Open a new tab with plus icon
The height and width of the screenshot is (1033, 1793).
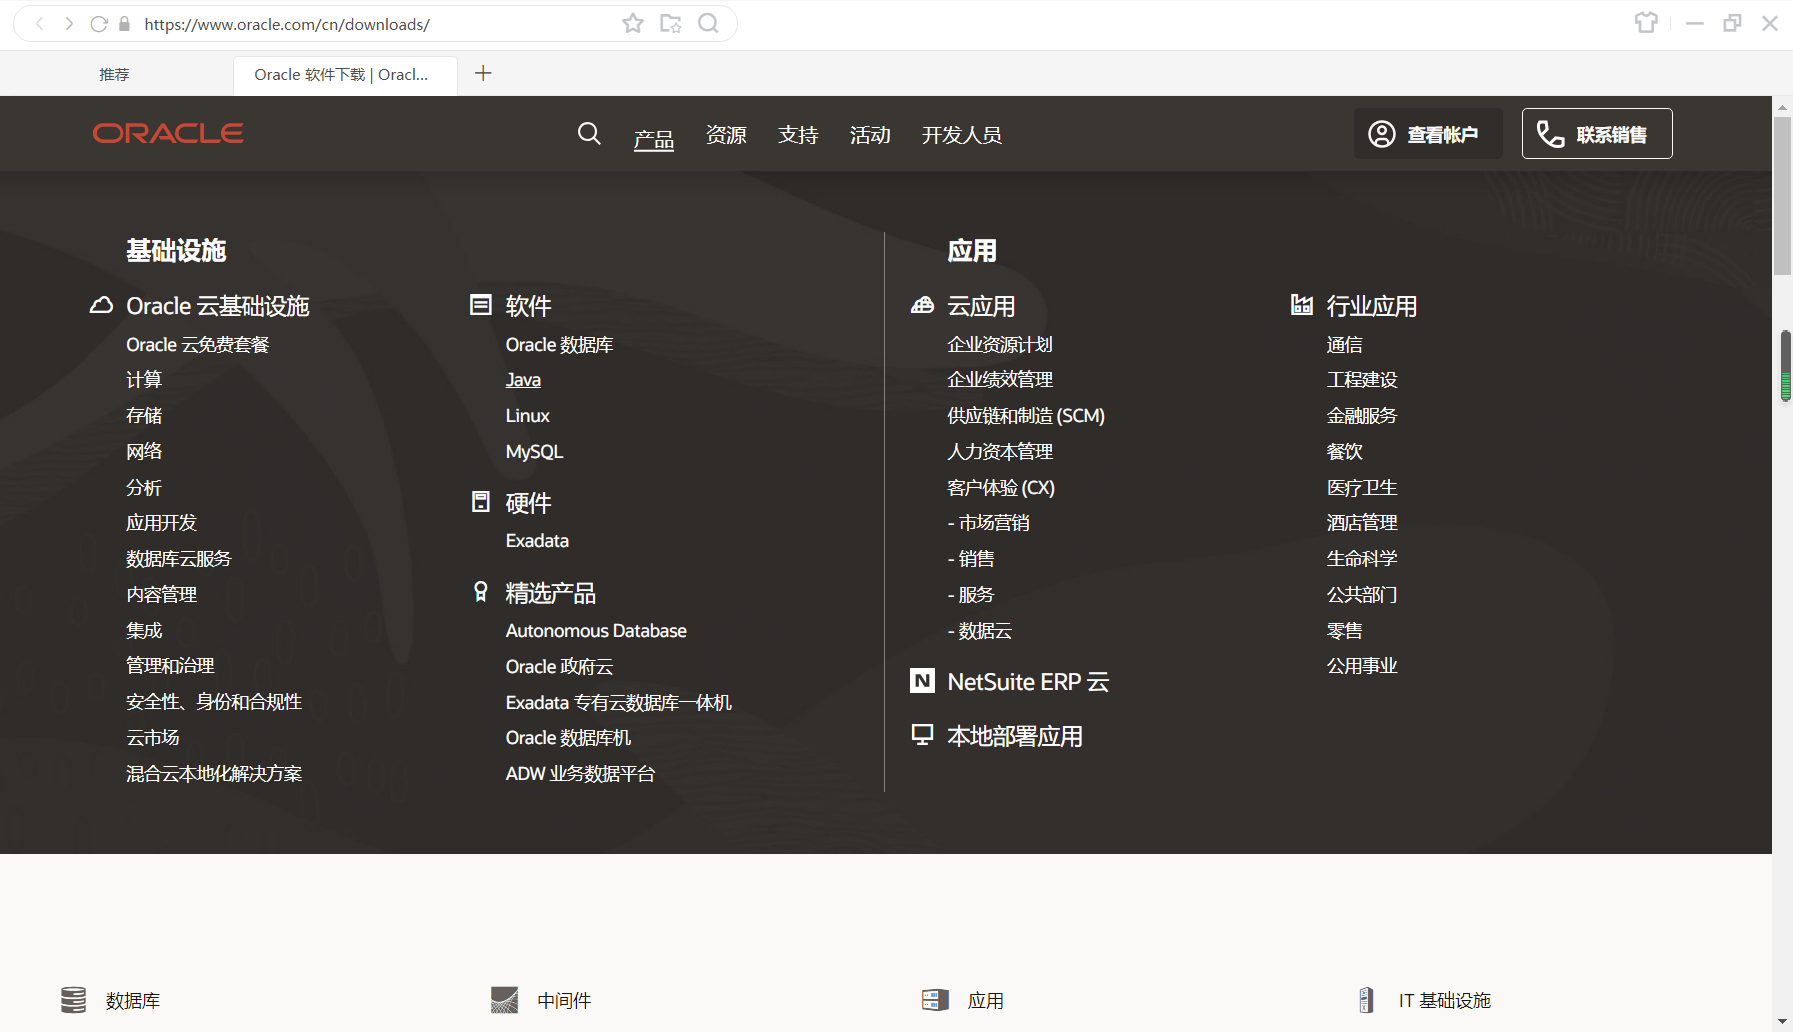point(483,73)
